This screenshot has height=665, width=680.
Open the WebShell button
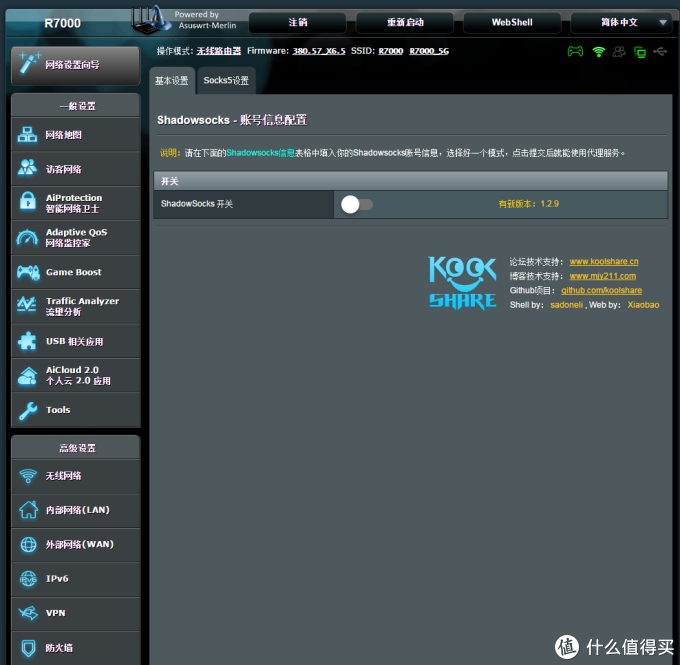[x=511, y=22]
